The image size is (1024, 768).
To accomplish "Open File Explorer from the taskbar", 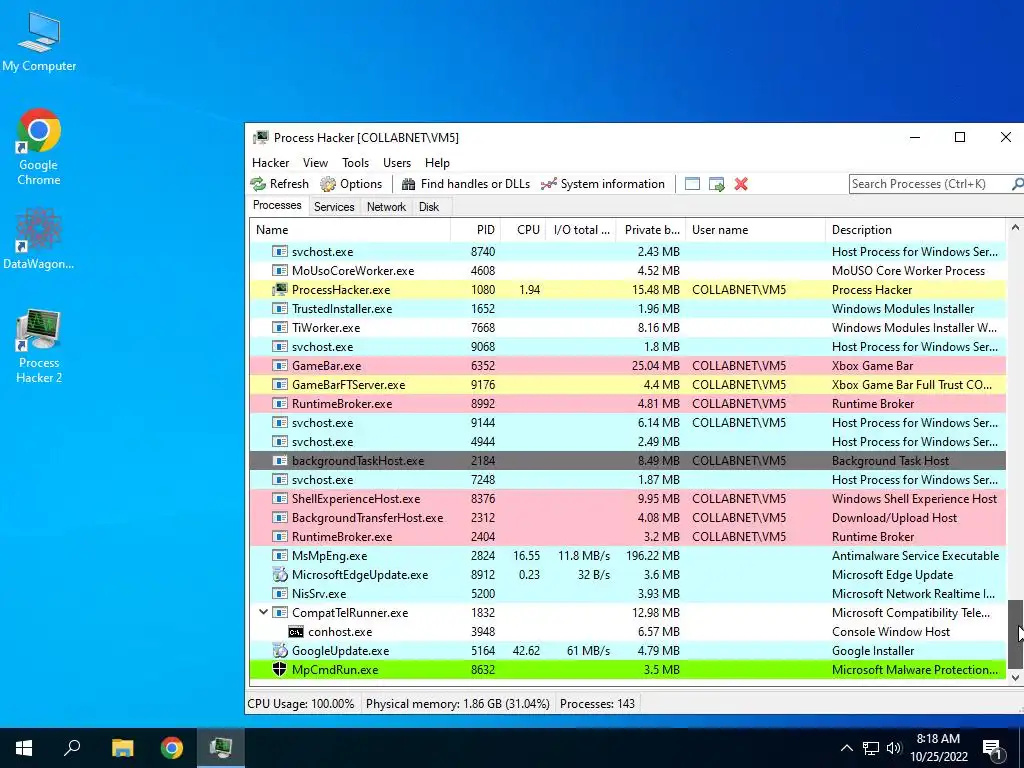I will pos(122,748).
